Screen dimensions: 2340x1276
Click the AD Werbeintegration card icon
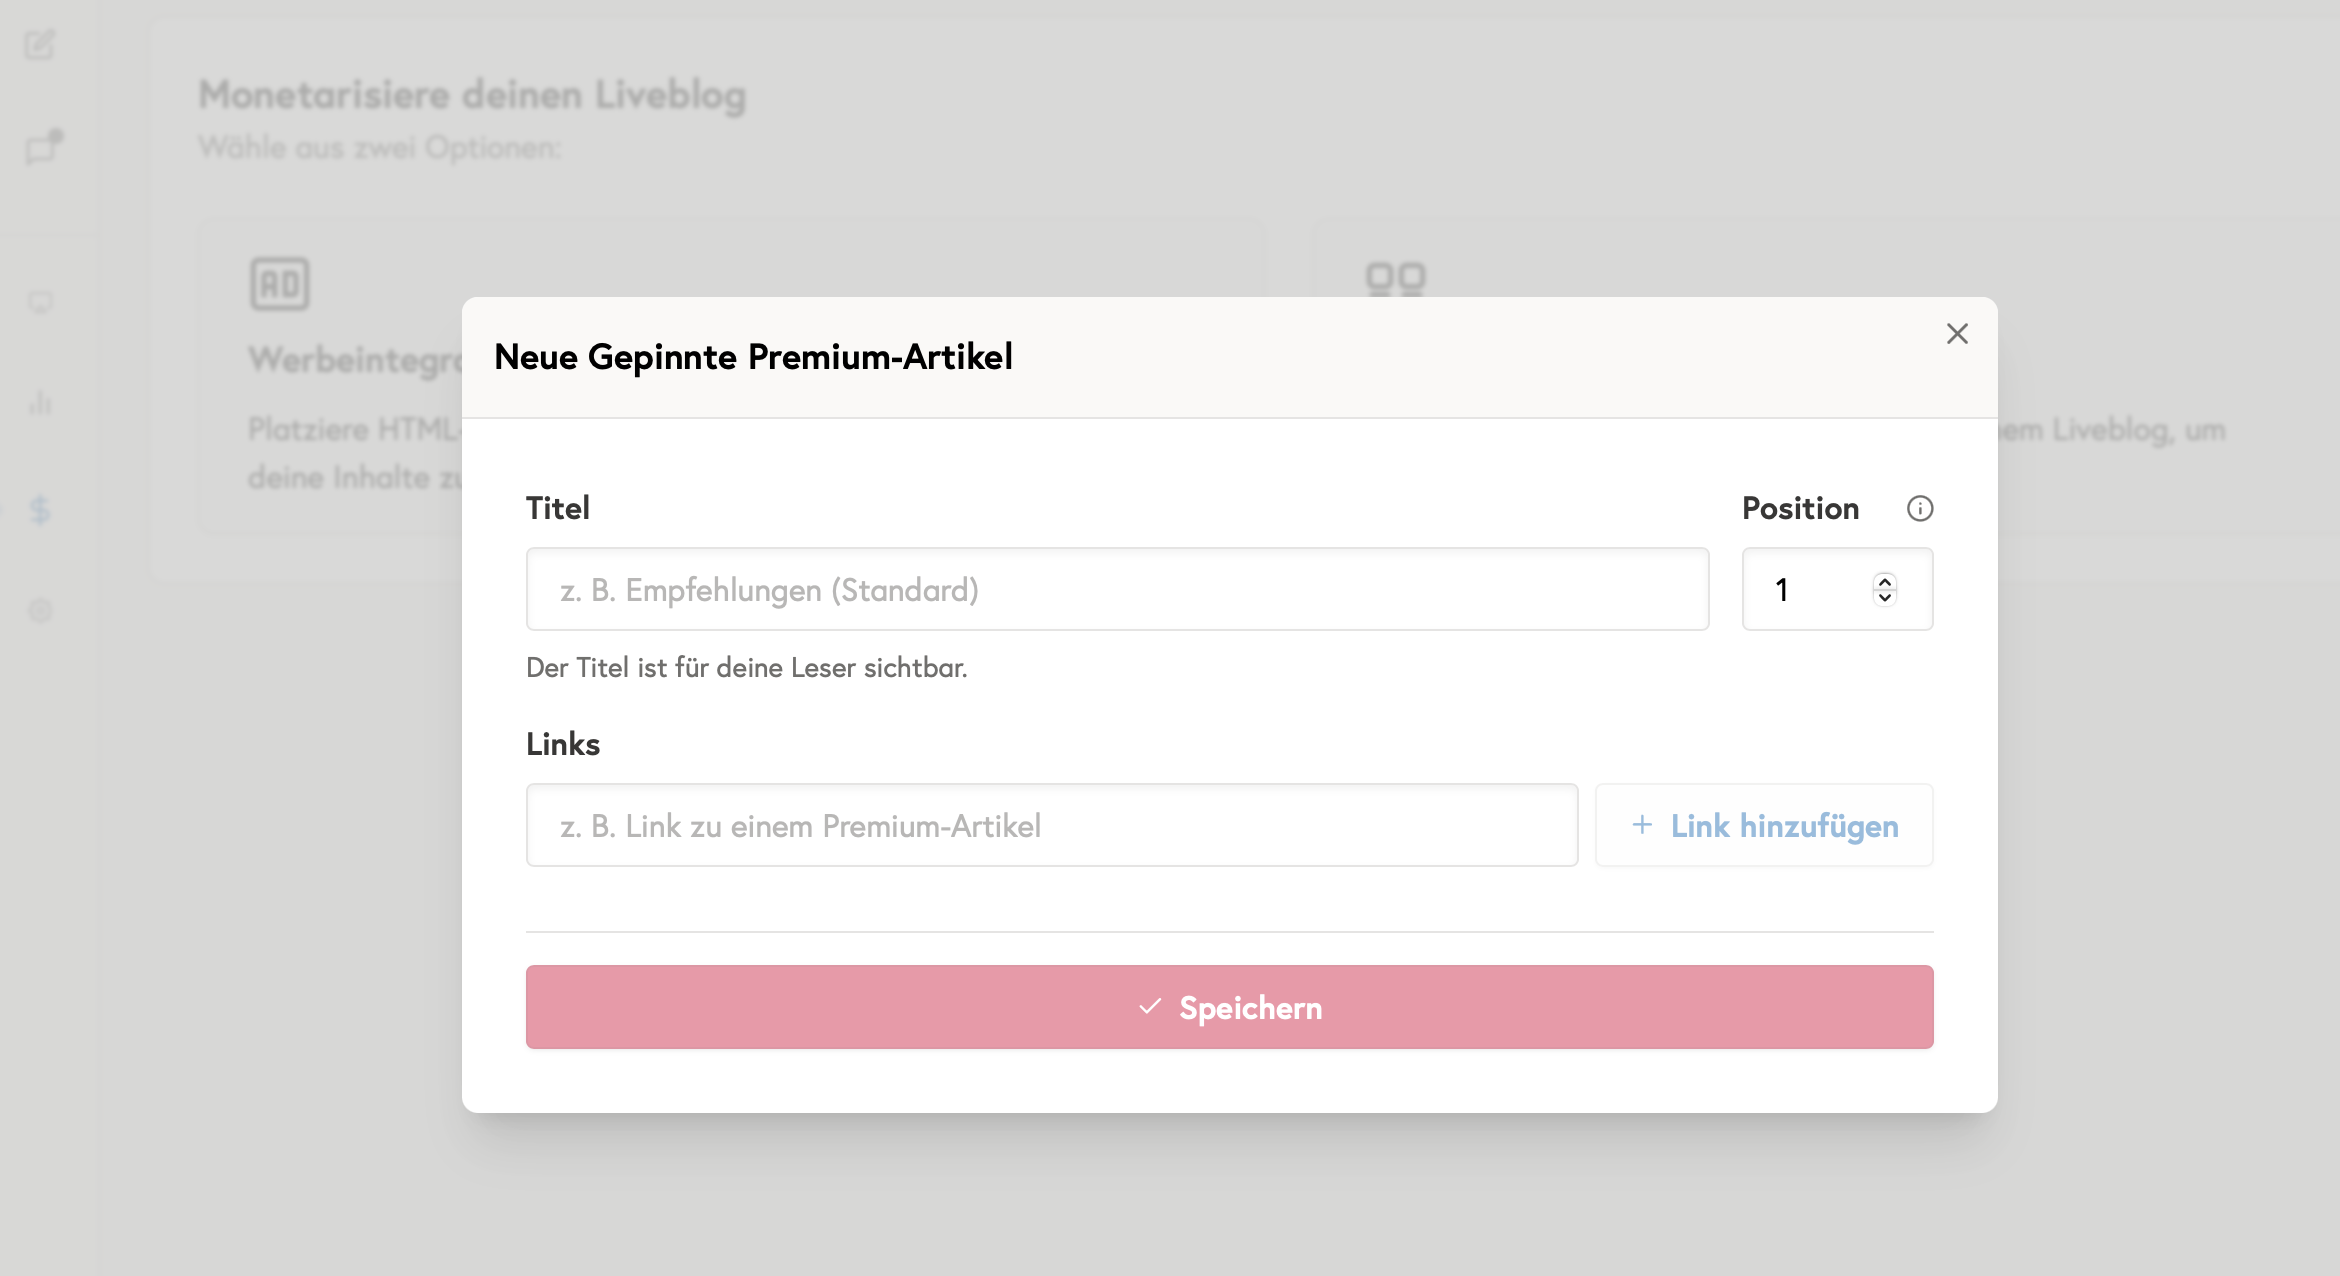279,285
